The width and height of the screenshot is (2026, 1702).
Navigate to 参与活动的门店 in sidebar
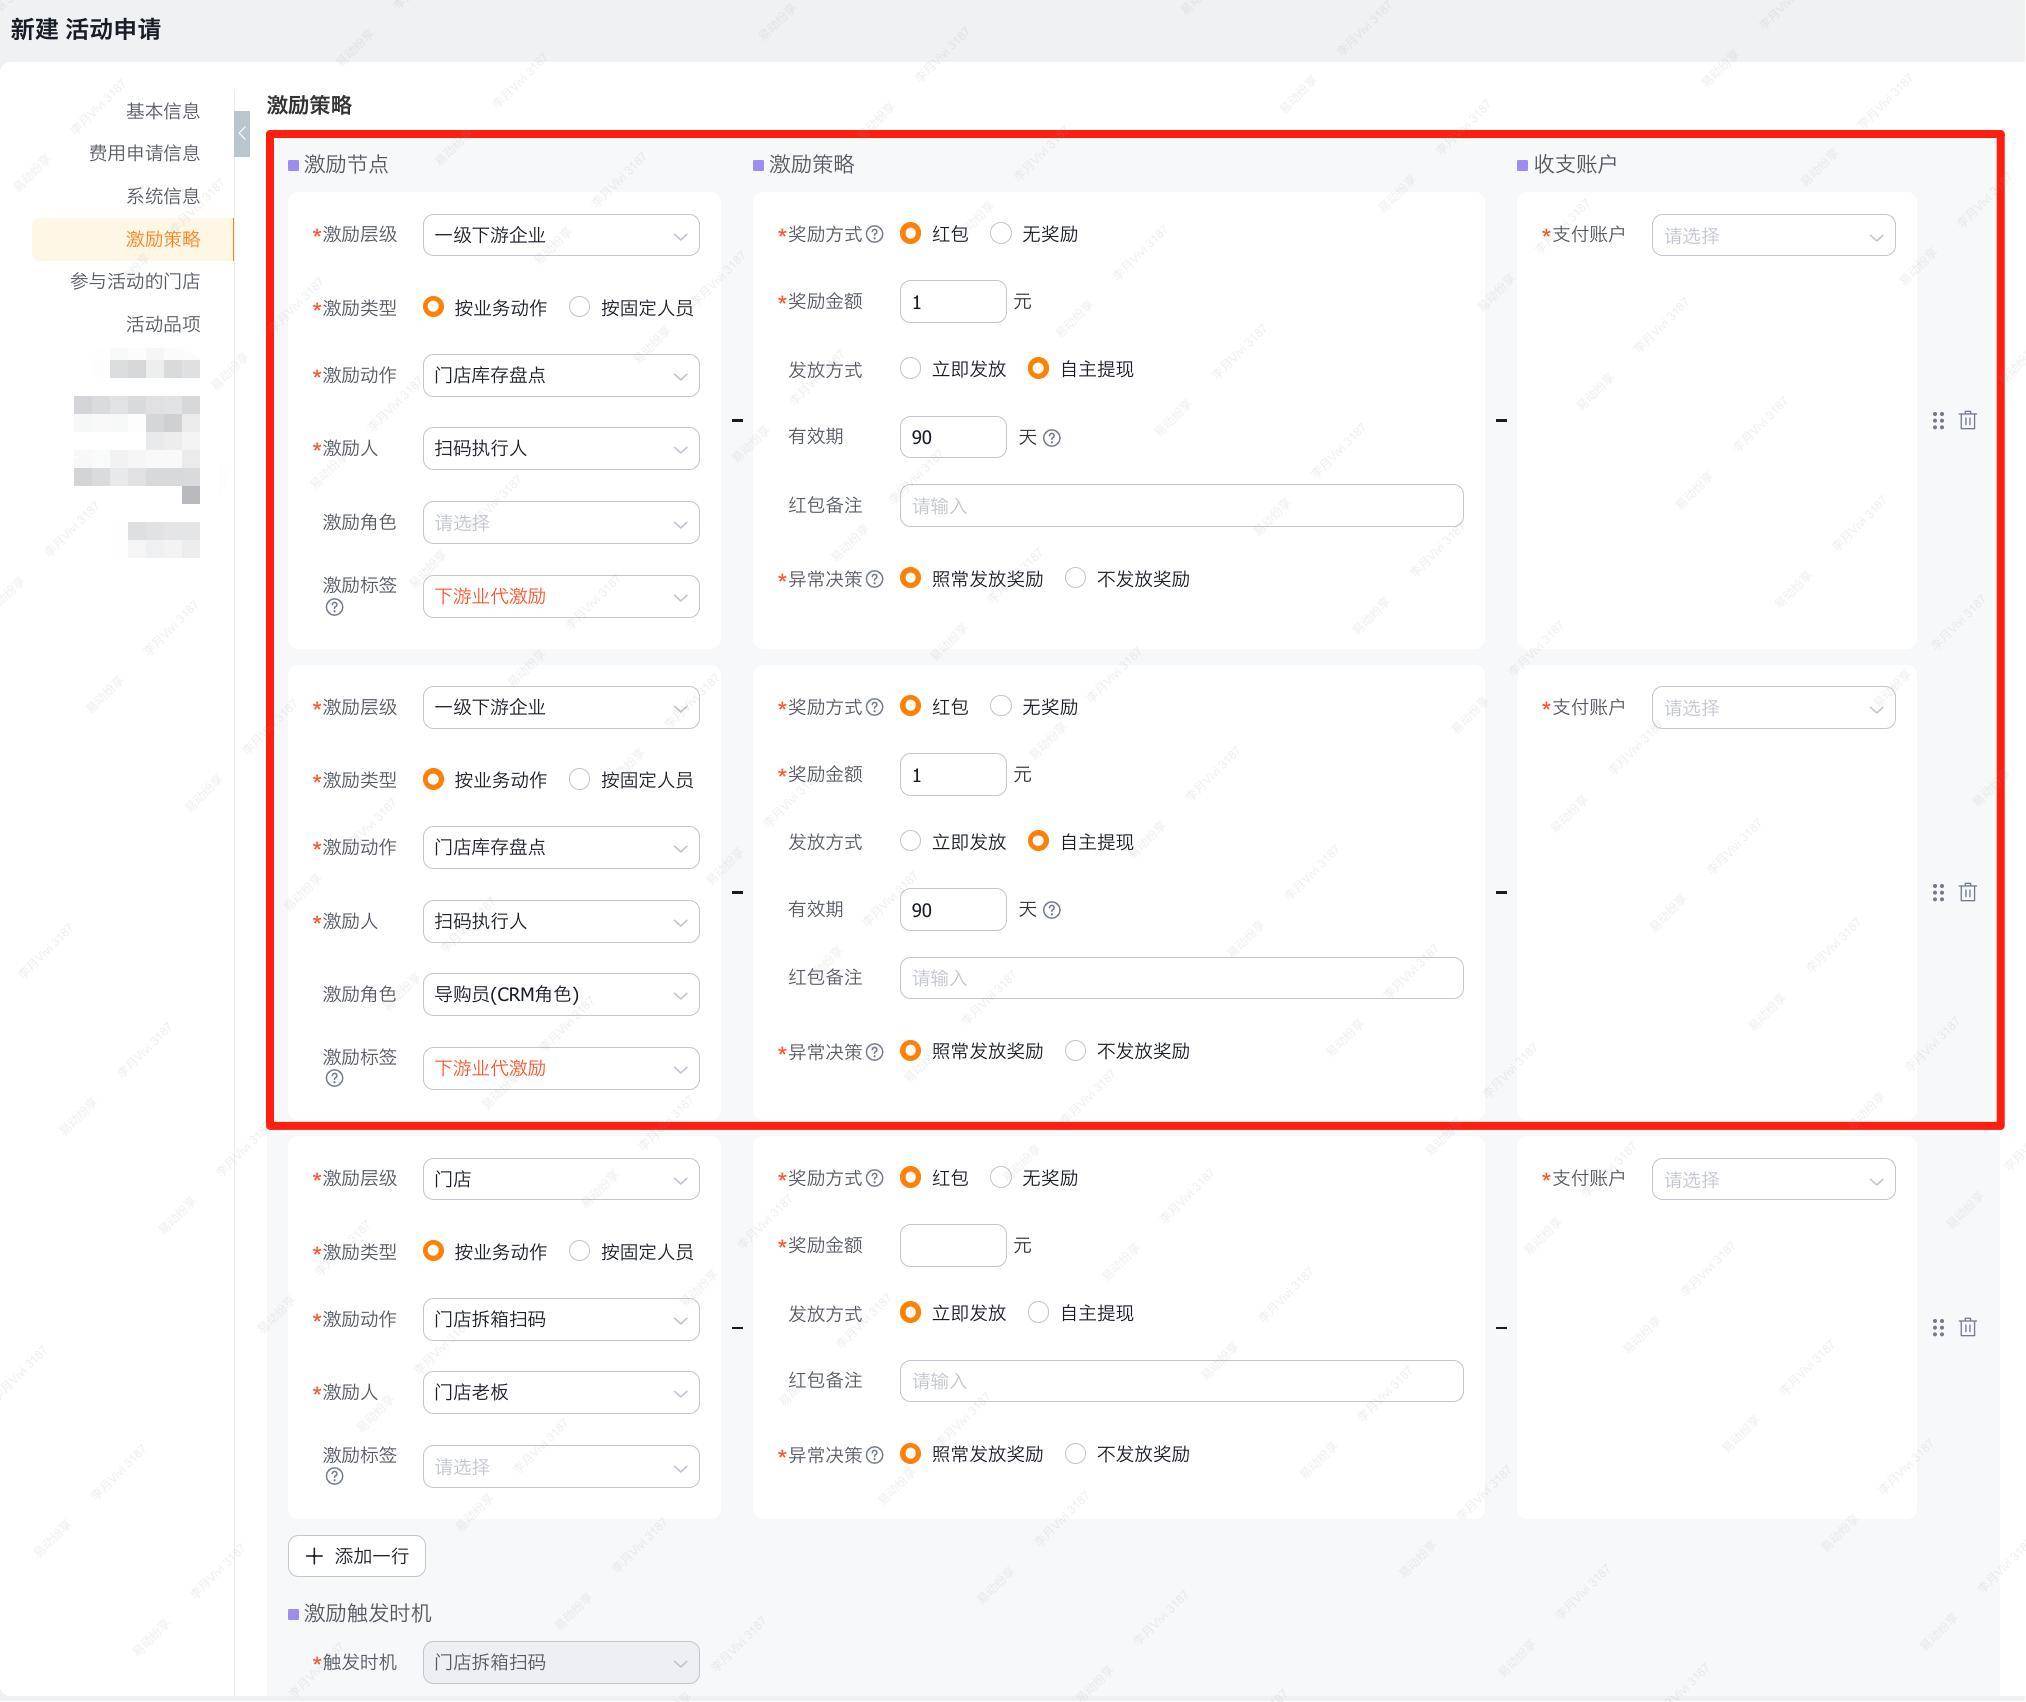(135, 281)
